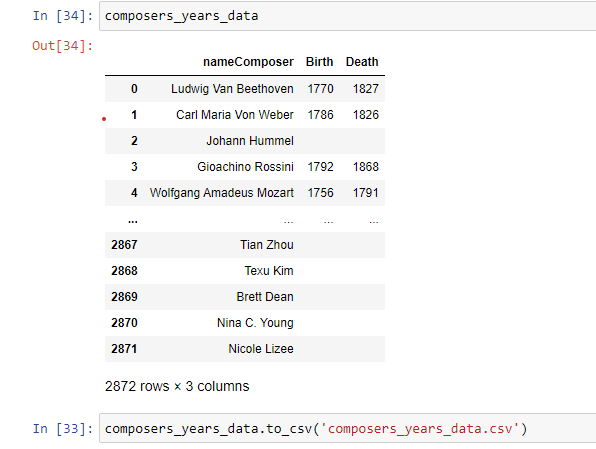This screenshot has height=449, width=596.
Task: Select the Gioachino Rossini cell
Action: [245, 167]
